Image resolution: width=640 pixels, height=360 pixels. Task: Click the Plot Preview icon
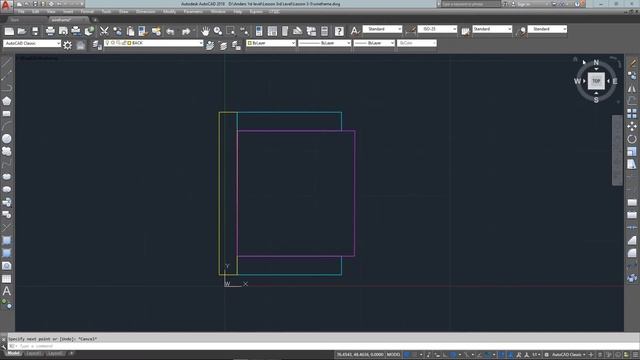63,31
